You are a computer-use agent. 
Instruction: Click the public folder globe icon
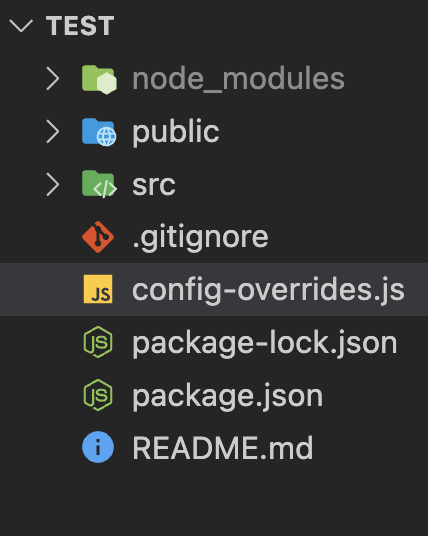(x=99, y=132)
